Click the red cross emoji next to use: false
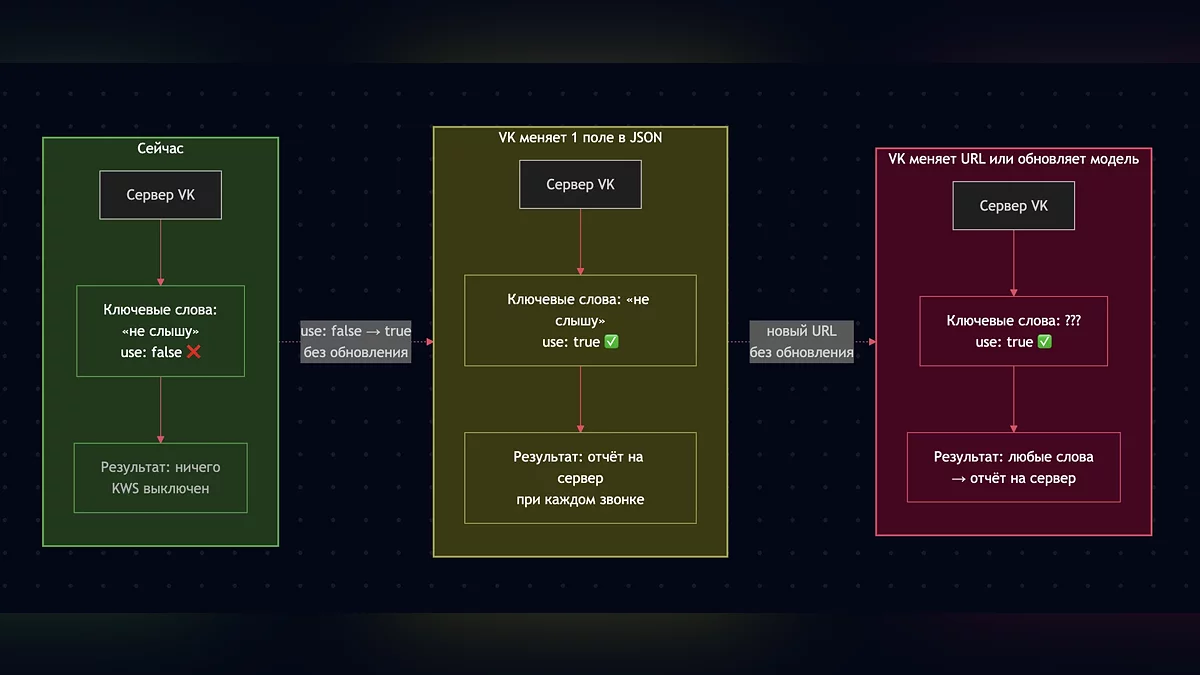 [194, 352]
